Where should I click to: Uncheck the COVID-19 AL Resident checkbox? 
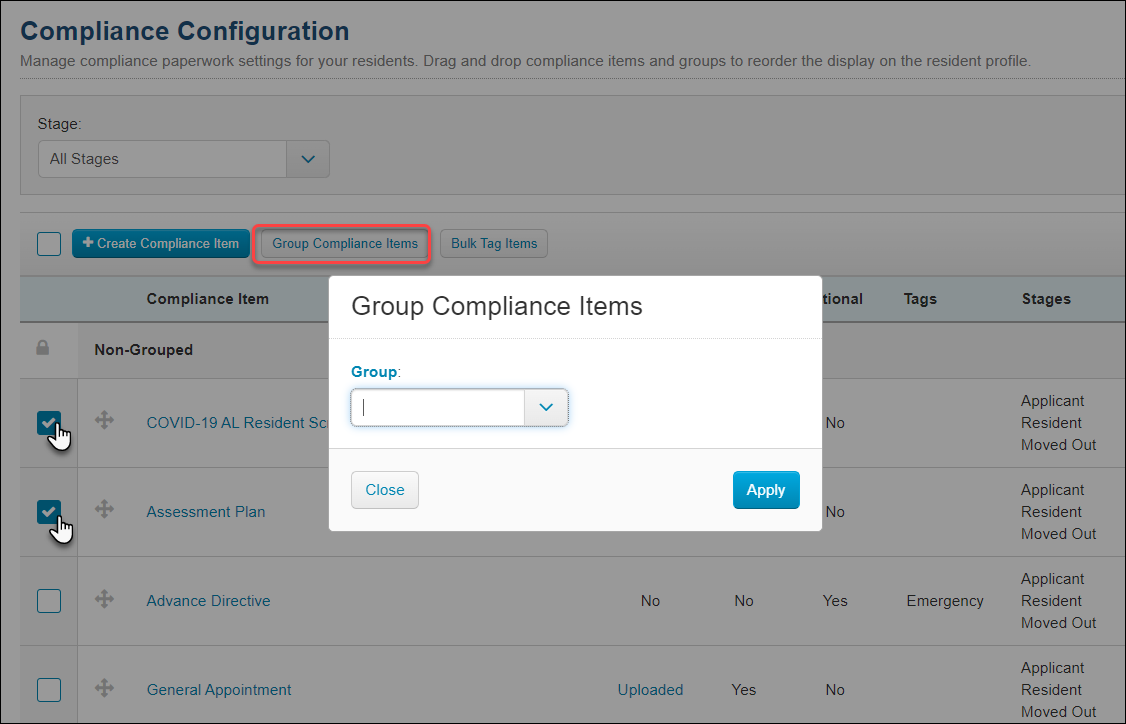(x=49, y=422)
